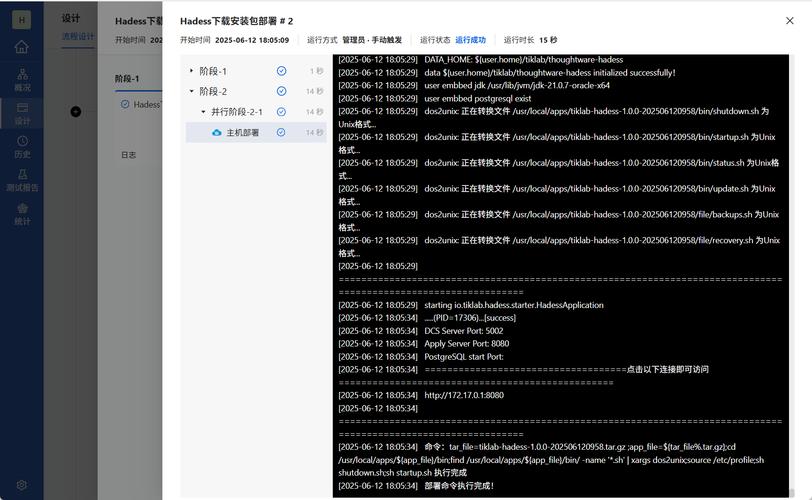Open 统计 statistics in sidebar

coord(22,214)
